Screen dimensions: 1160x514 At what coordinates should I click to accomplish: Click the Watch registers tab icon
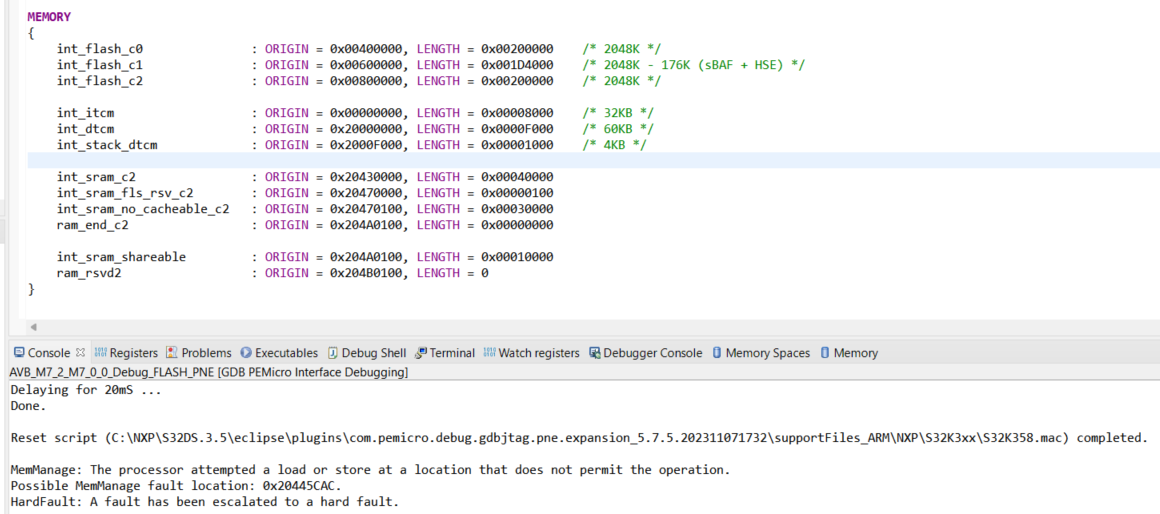490,353
